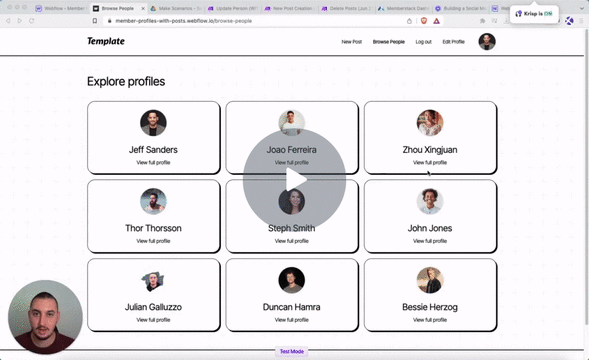Open the extensions puzzle icon
This screenshot has height=360, width=589.
(x=482, y=21)
